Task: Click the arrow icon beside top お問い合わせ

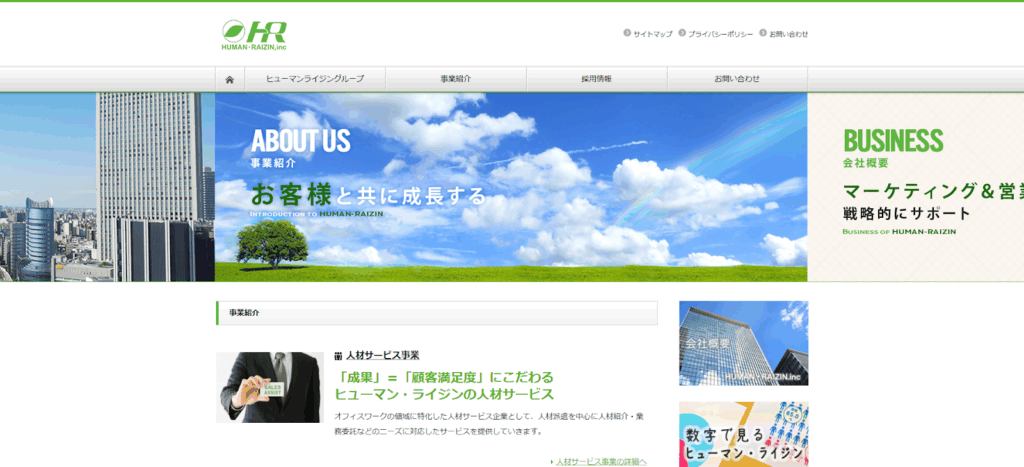Action: click(x=763, y=33)
